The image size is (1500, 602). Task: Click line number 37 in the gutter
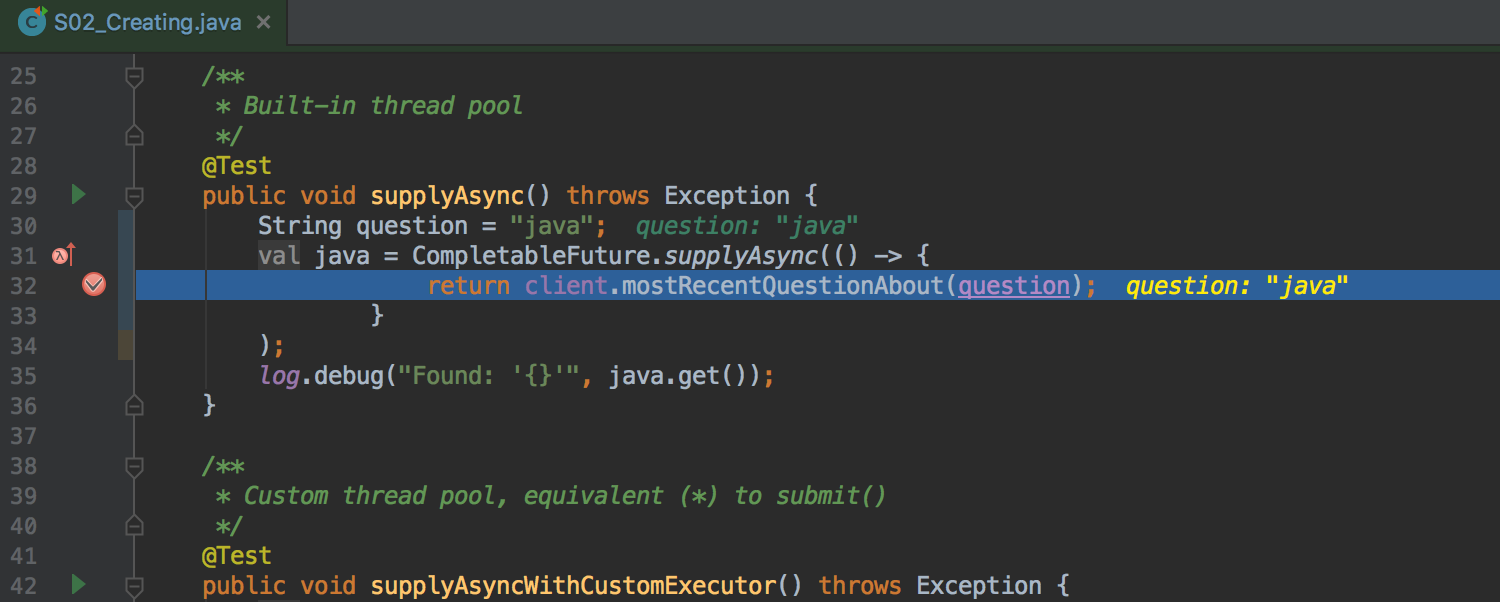[x=23, y=436]
